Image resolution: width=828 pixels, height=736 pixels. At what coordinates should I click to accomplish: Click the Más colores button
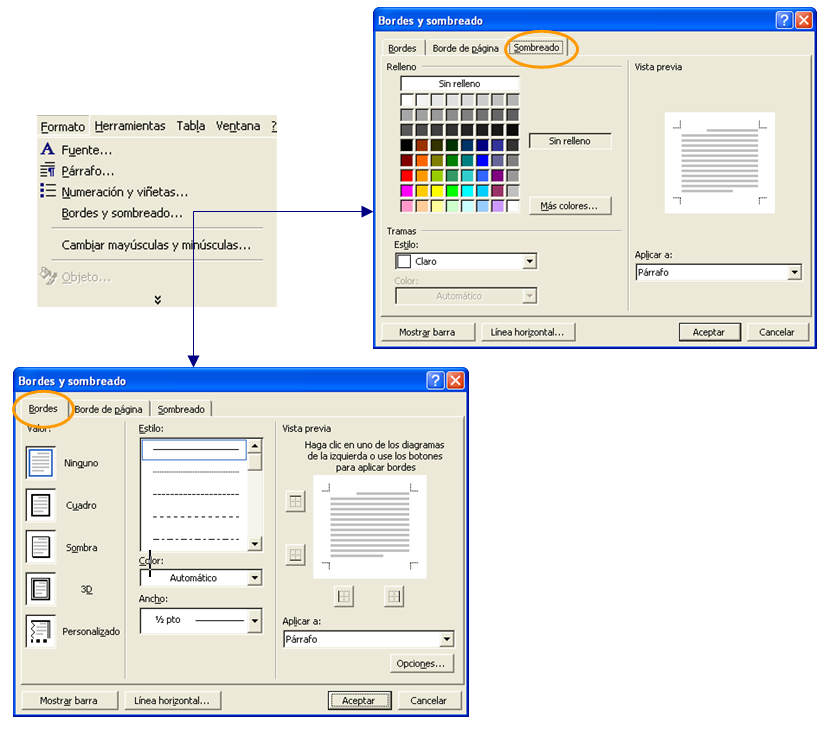pyautogui.click(x=569, y=206)
